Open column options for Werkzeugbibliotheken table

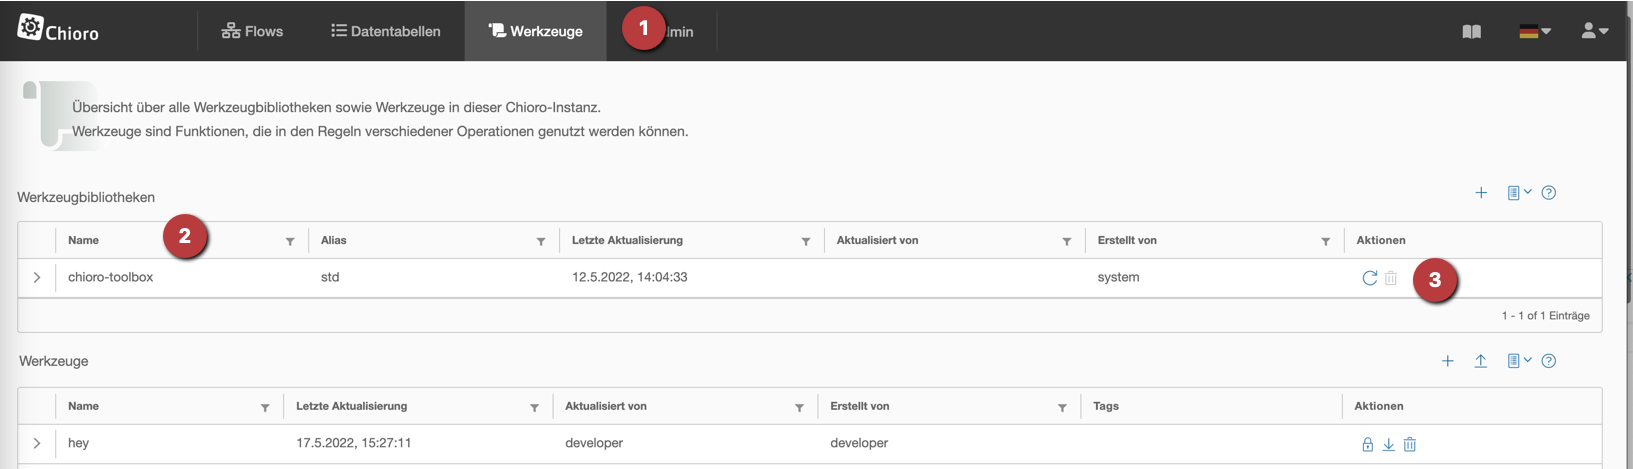tap(1519, 193)
